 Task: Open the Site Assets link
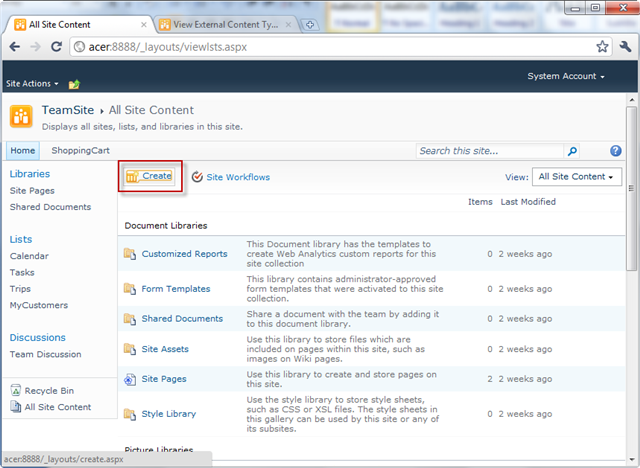tap(165, 349)
